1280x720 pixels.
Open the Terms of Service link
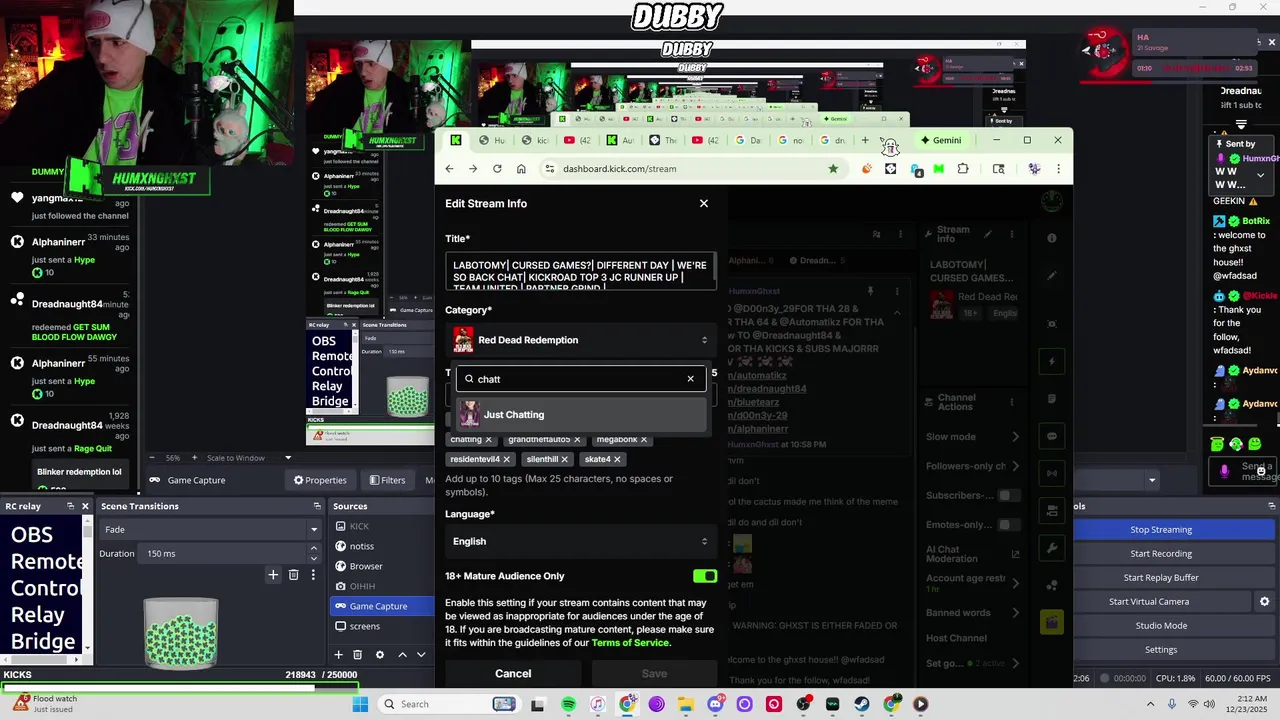[630, 643]
